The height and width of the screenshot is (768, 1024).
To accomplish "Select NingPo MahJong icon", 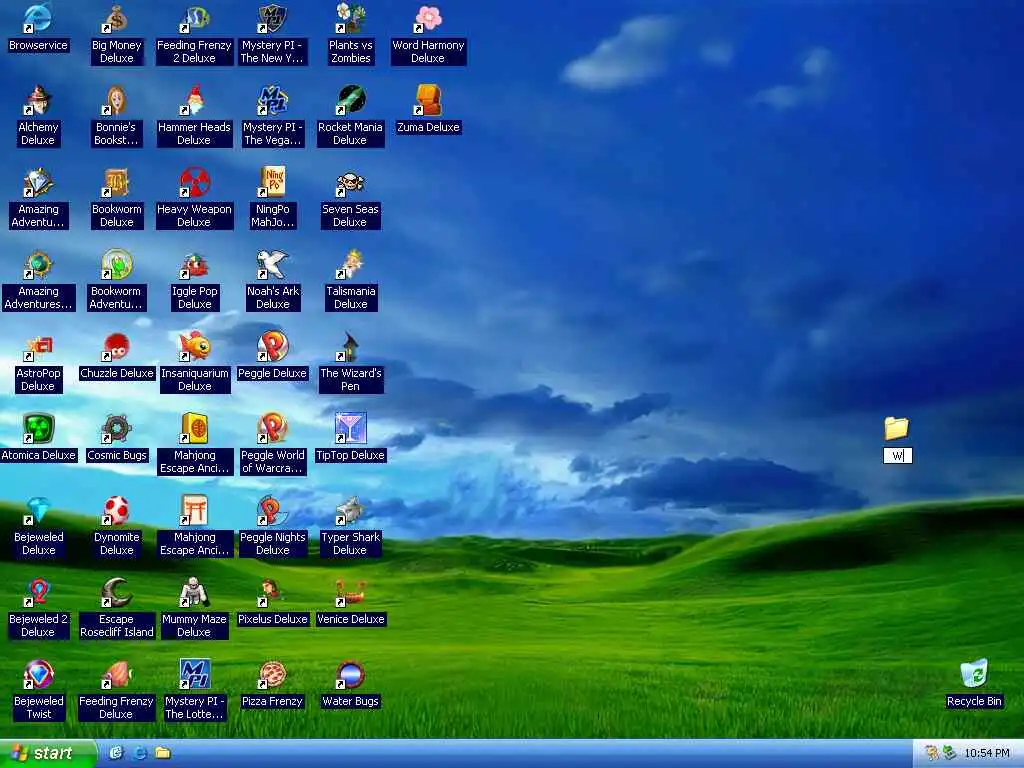I will point(272,183).
